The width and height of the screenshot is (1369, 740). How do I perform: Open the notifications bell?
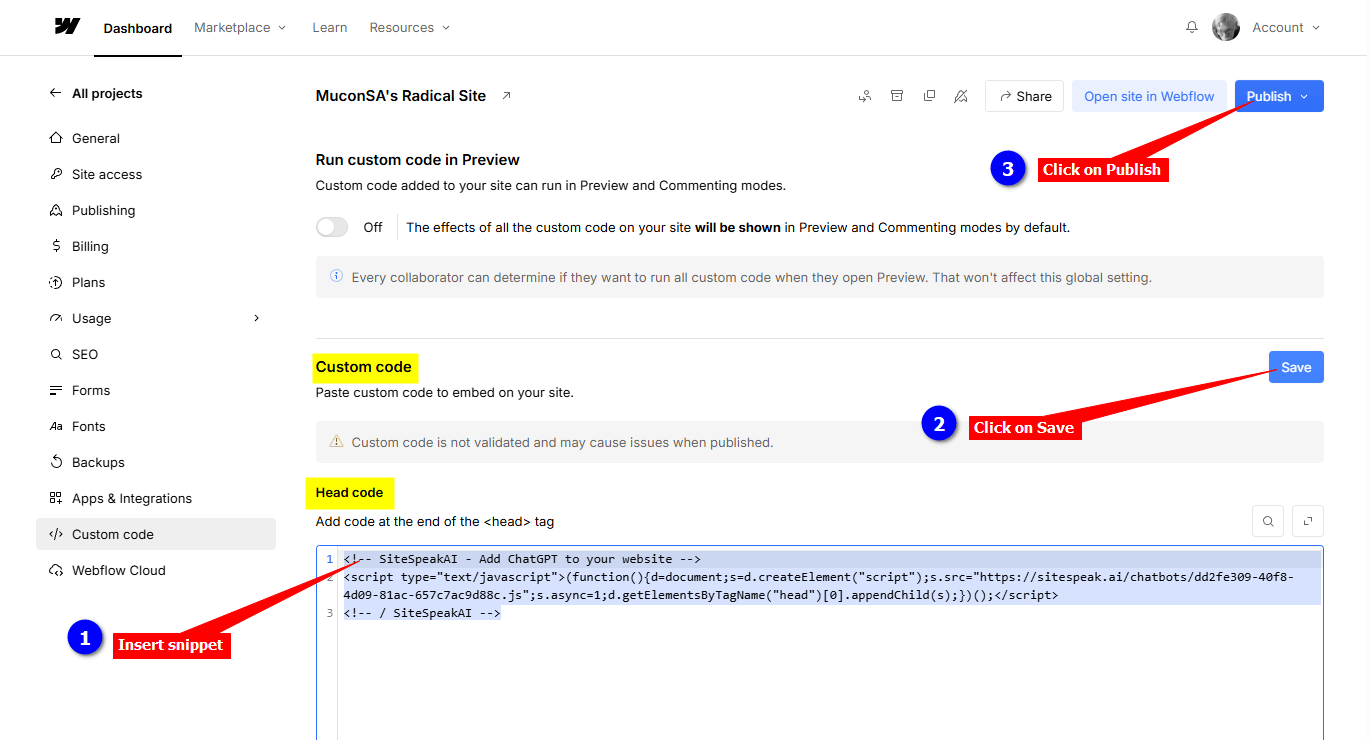[x=1191, y=27]
